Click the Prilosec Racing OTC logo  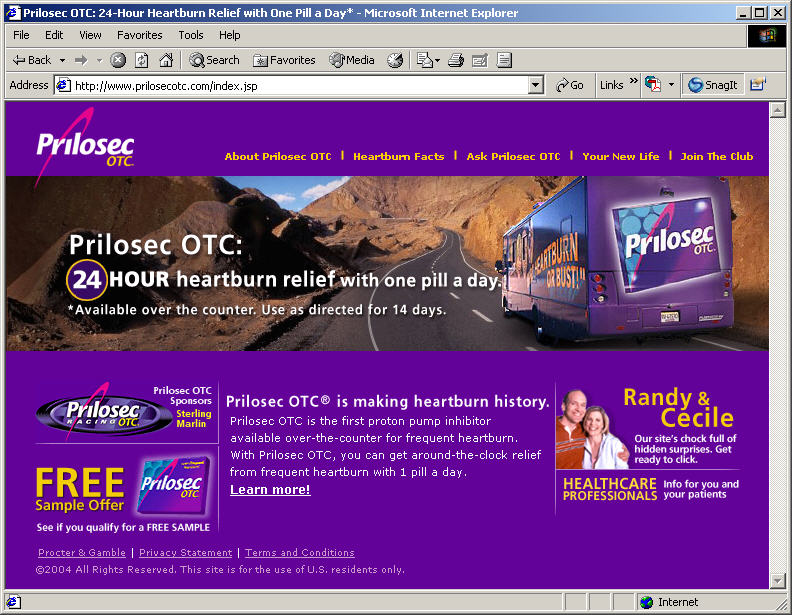104,413
